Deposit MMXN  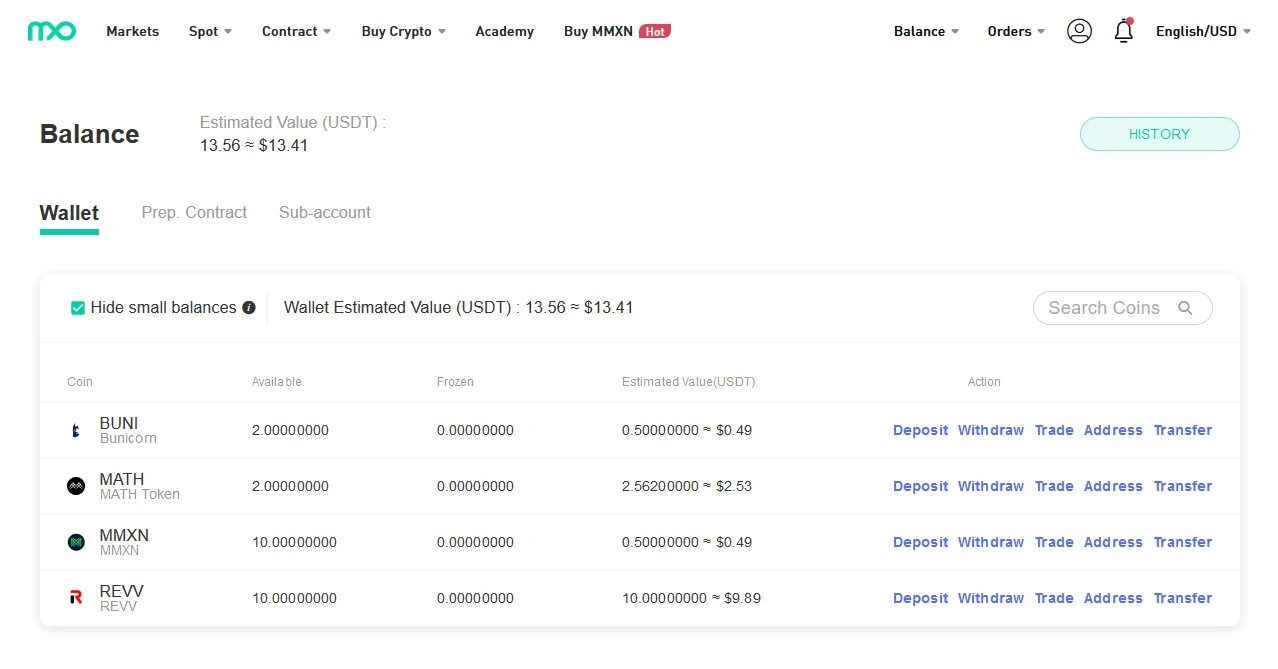[920, 542]
